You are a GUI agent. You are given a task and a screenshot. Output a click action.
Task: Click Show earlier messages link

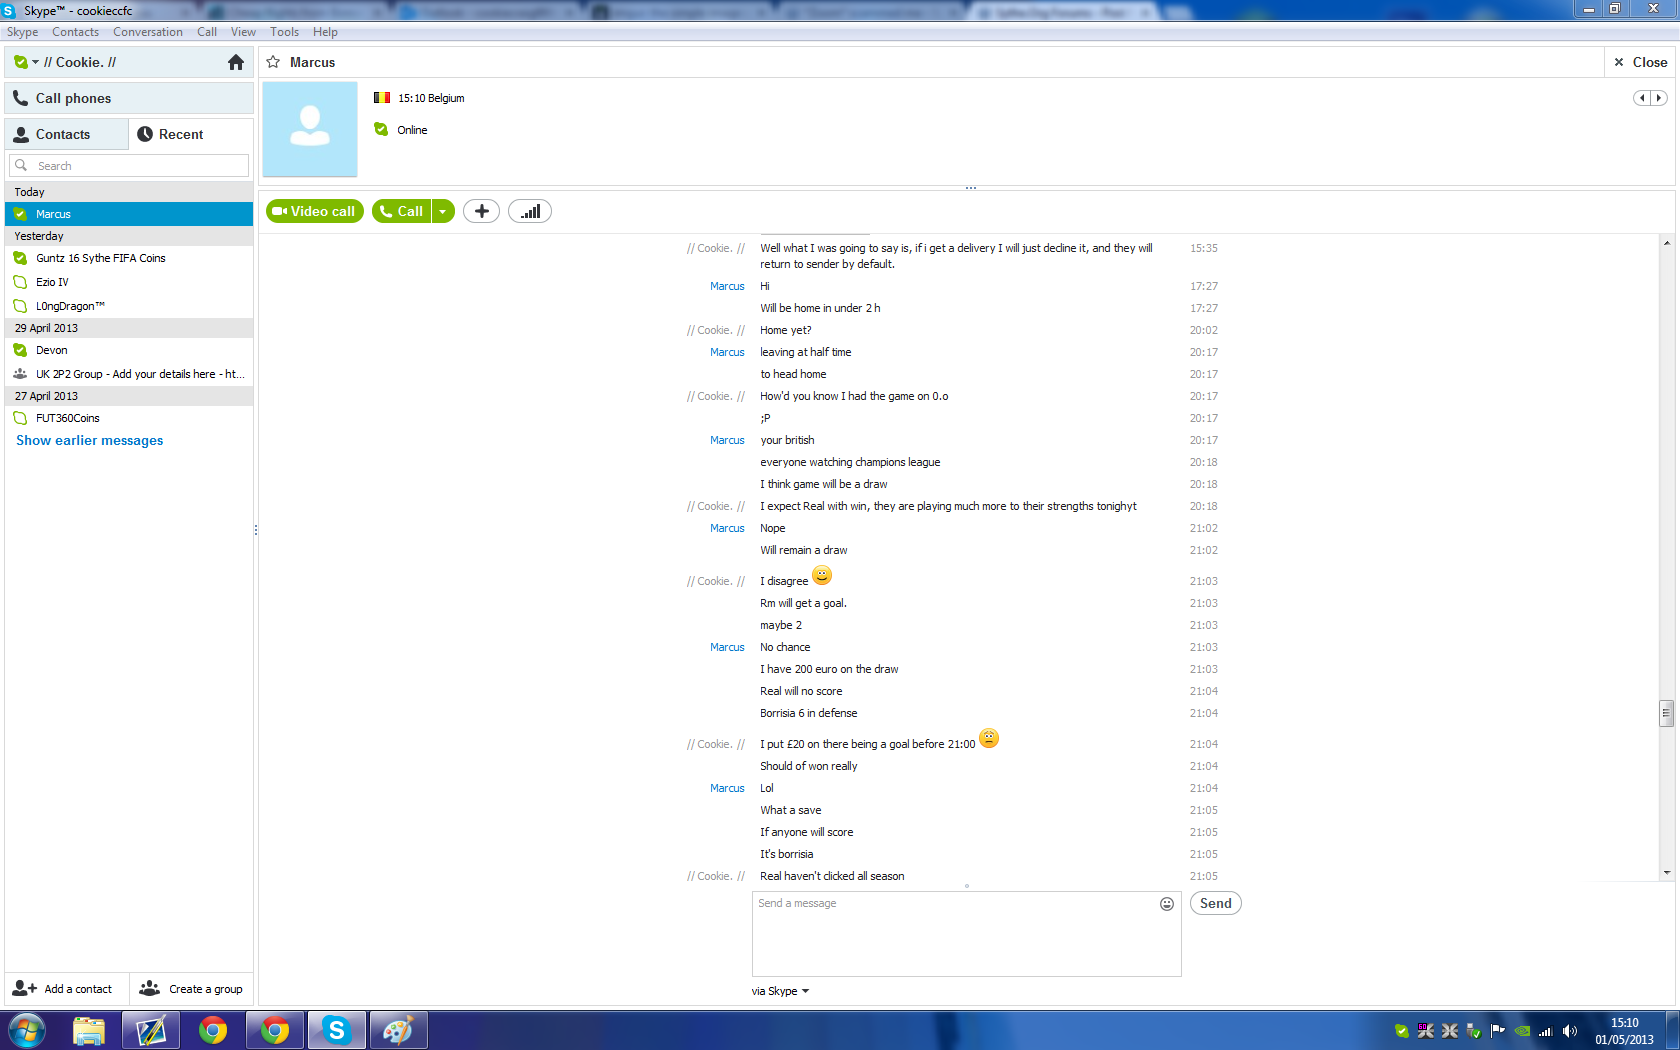[x=89, y=440]
